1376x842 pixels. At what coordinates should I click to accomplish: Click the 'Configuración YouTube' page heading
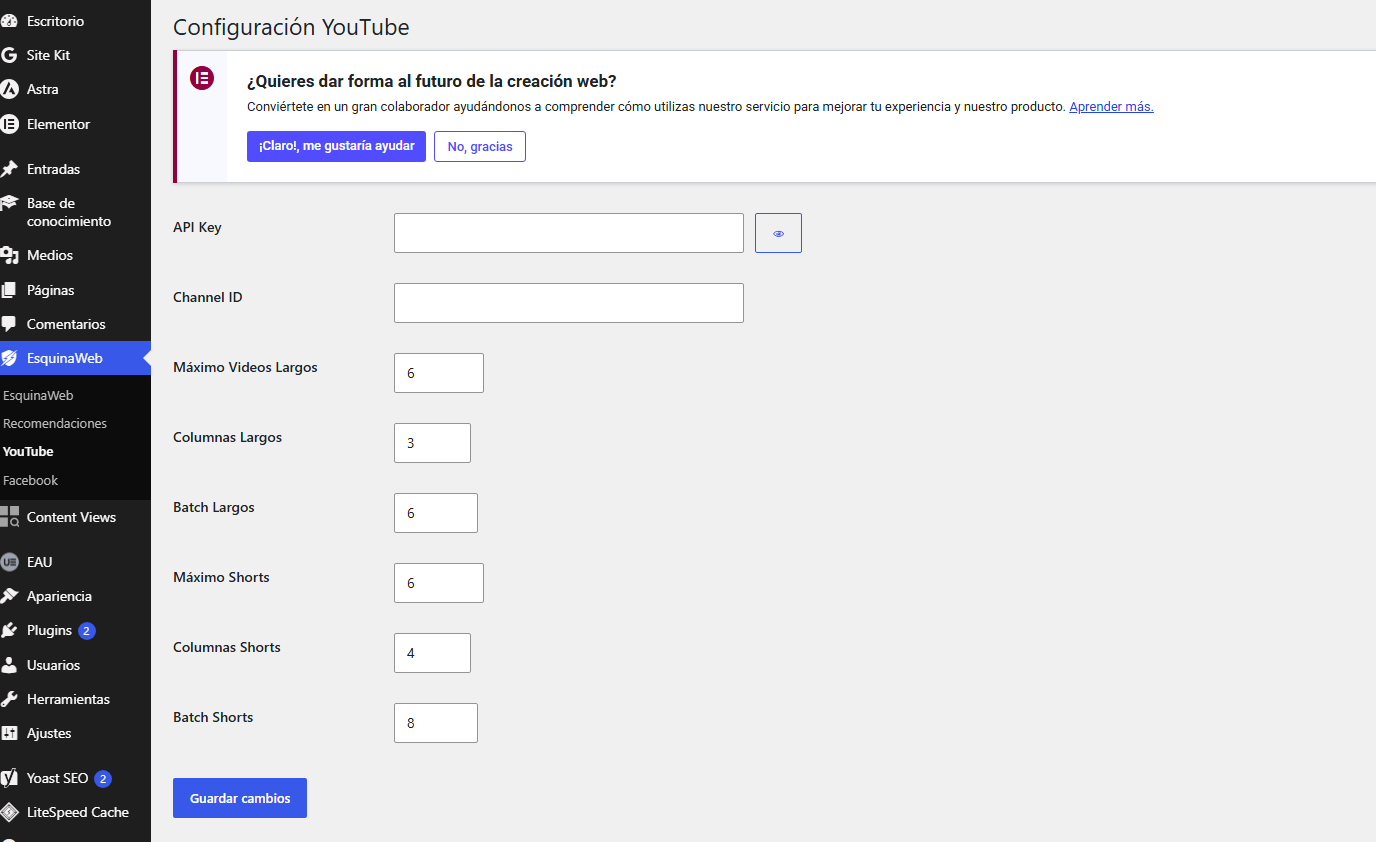coord(291,27)
